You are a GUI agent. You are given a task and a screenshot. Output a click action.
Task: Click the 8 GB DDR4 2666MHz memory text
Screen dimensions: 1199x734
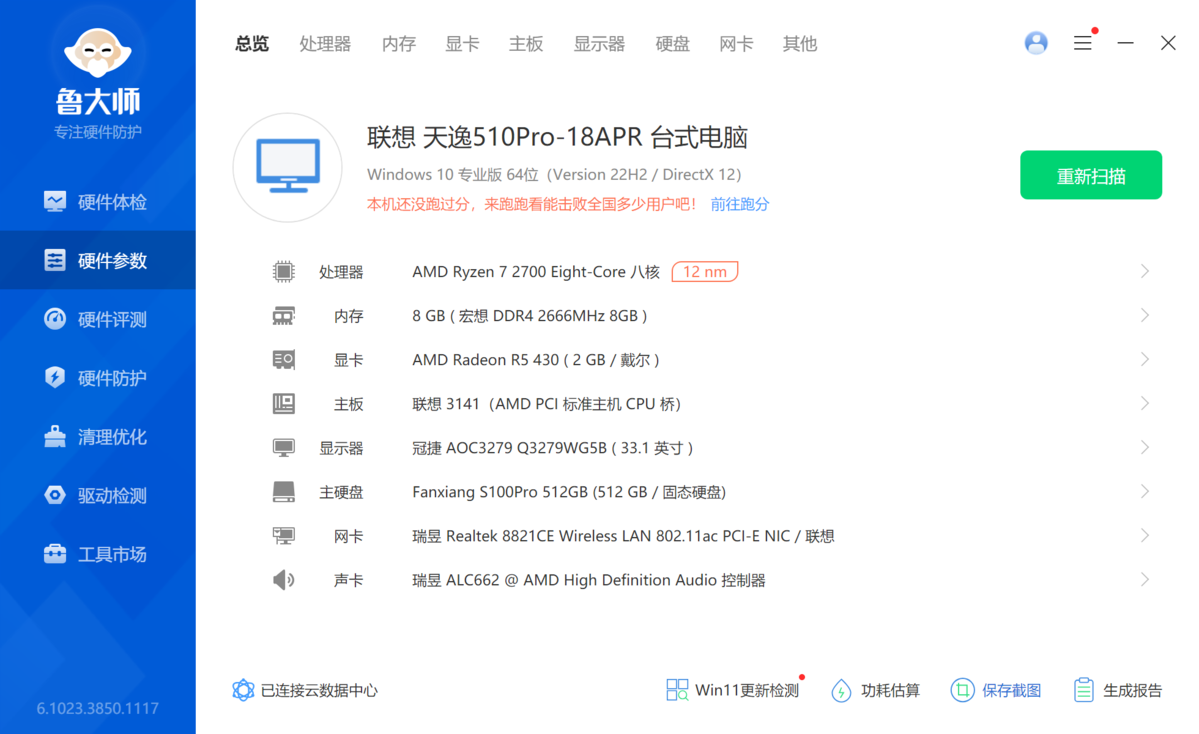(x=530, y=316)
